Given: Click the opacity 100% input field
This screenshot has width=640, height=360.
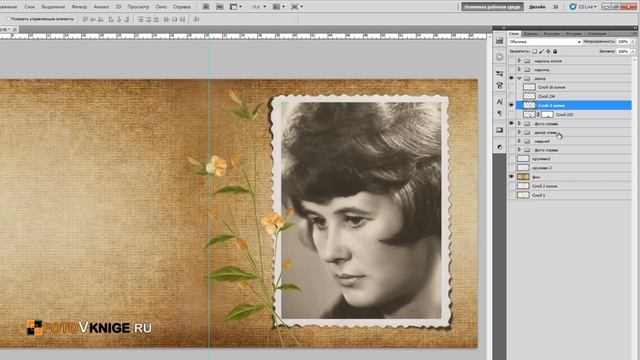Looking at the screenshot, I should pos(623,42).
